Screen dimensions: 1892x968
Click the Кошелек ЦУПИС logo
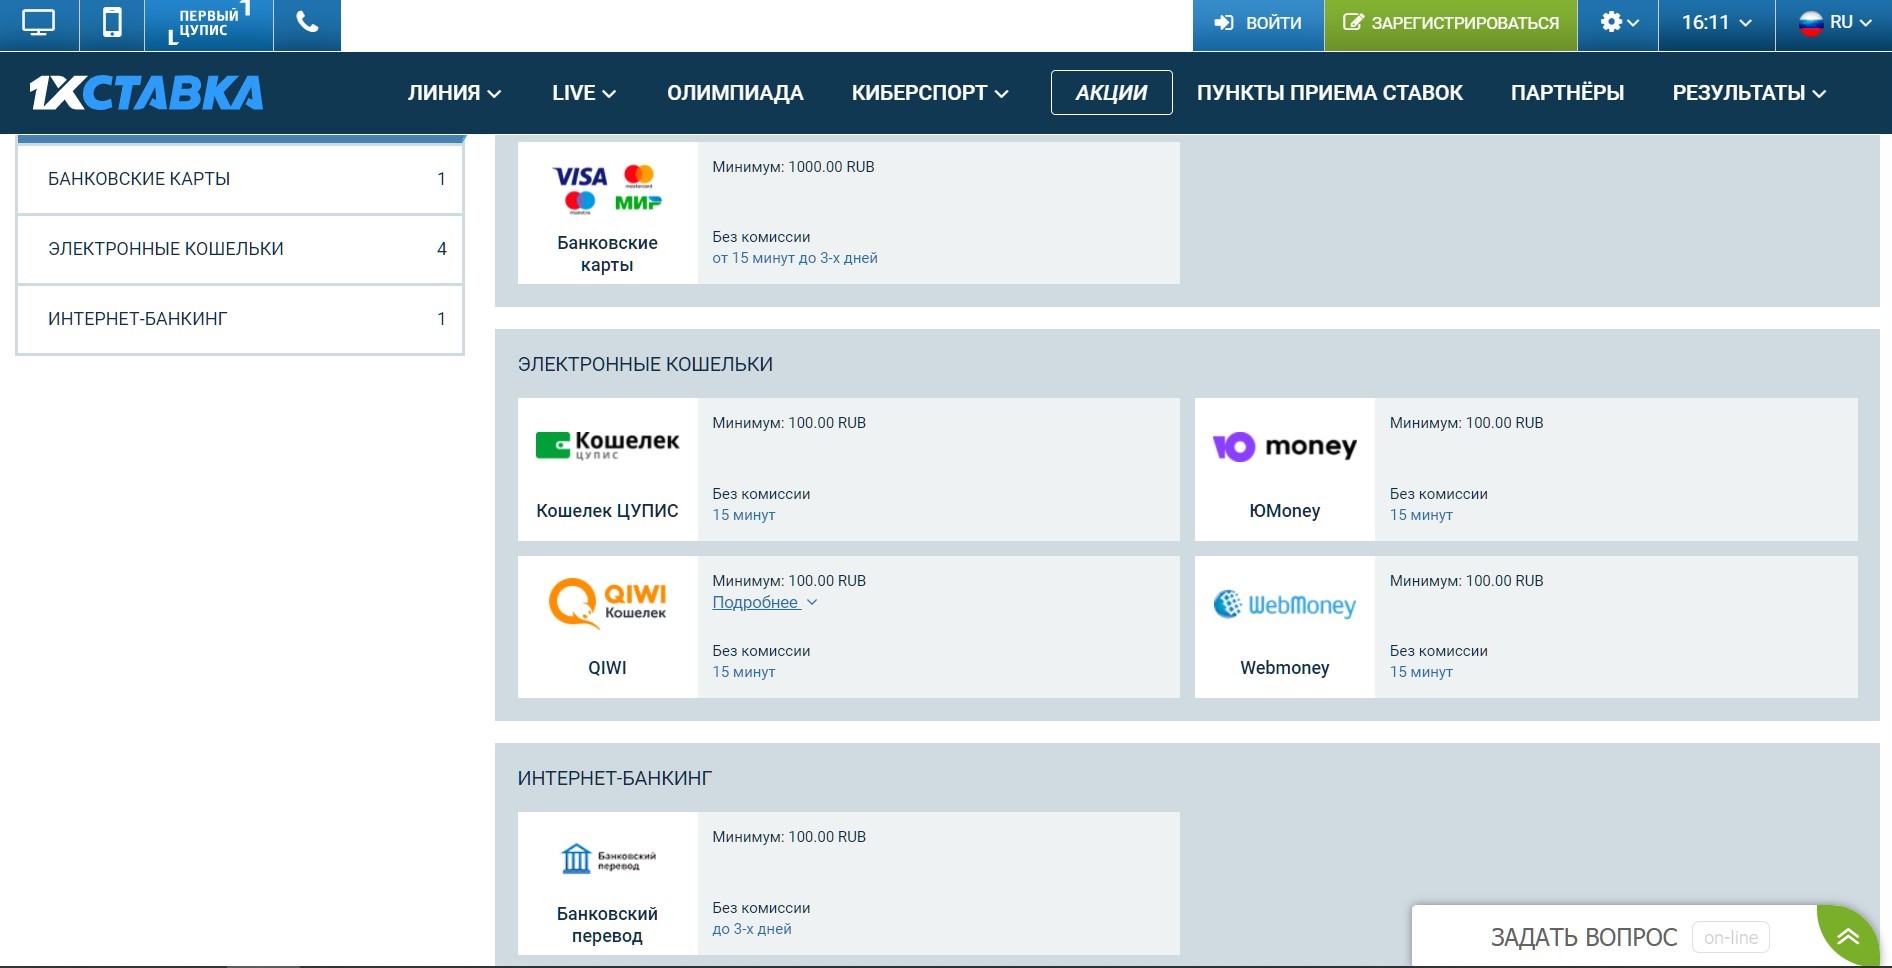coord(607,445)
